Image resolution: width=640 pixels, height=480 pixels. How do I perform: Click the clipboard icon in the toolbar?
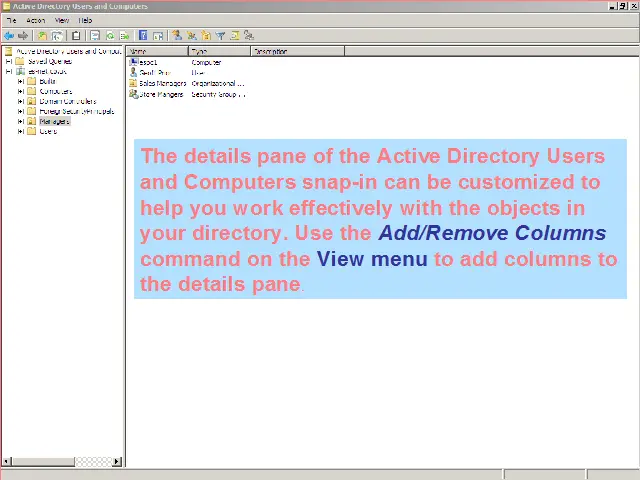tap(76, 36)
